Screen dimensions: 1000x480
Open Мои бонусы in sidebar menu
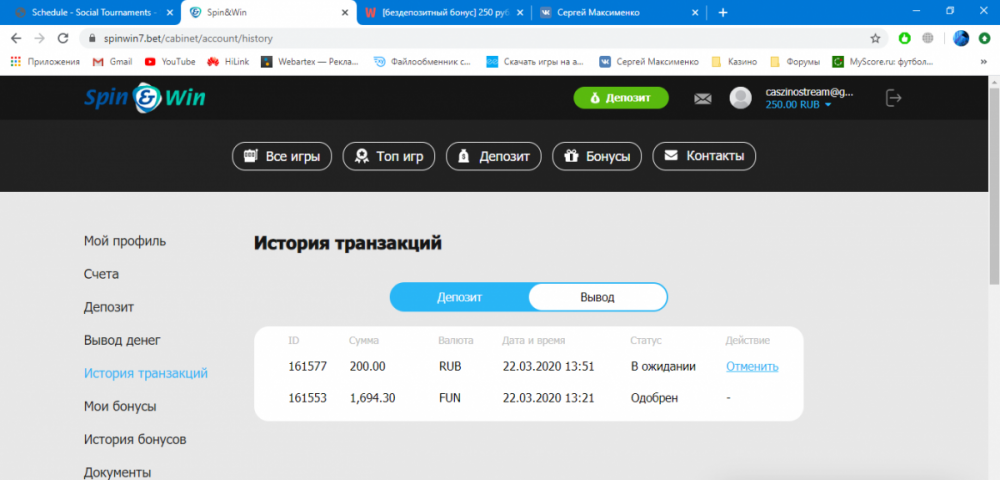click(x=120, y=406)
